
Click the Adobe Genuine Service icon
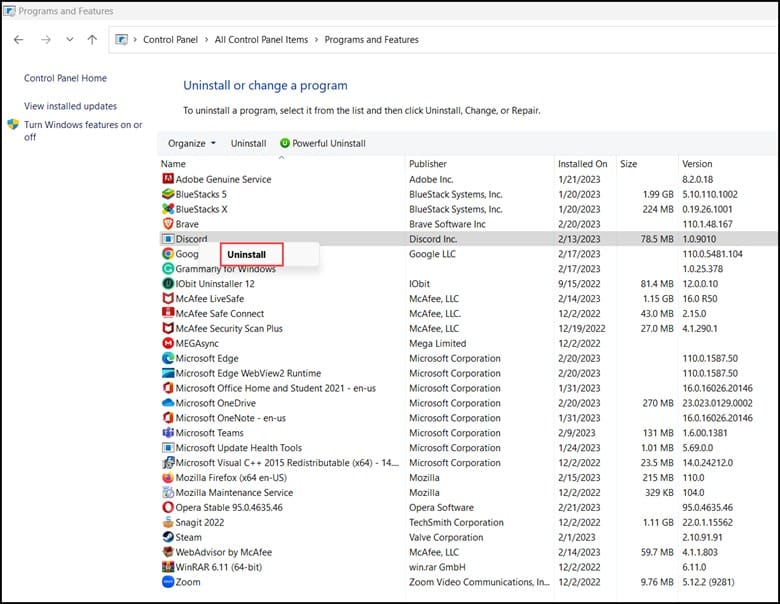click(x=167, y=179)
